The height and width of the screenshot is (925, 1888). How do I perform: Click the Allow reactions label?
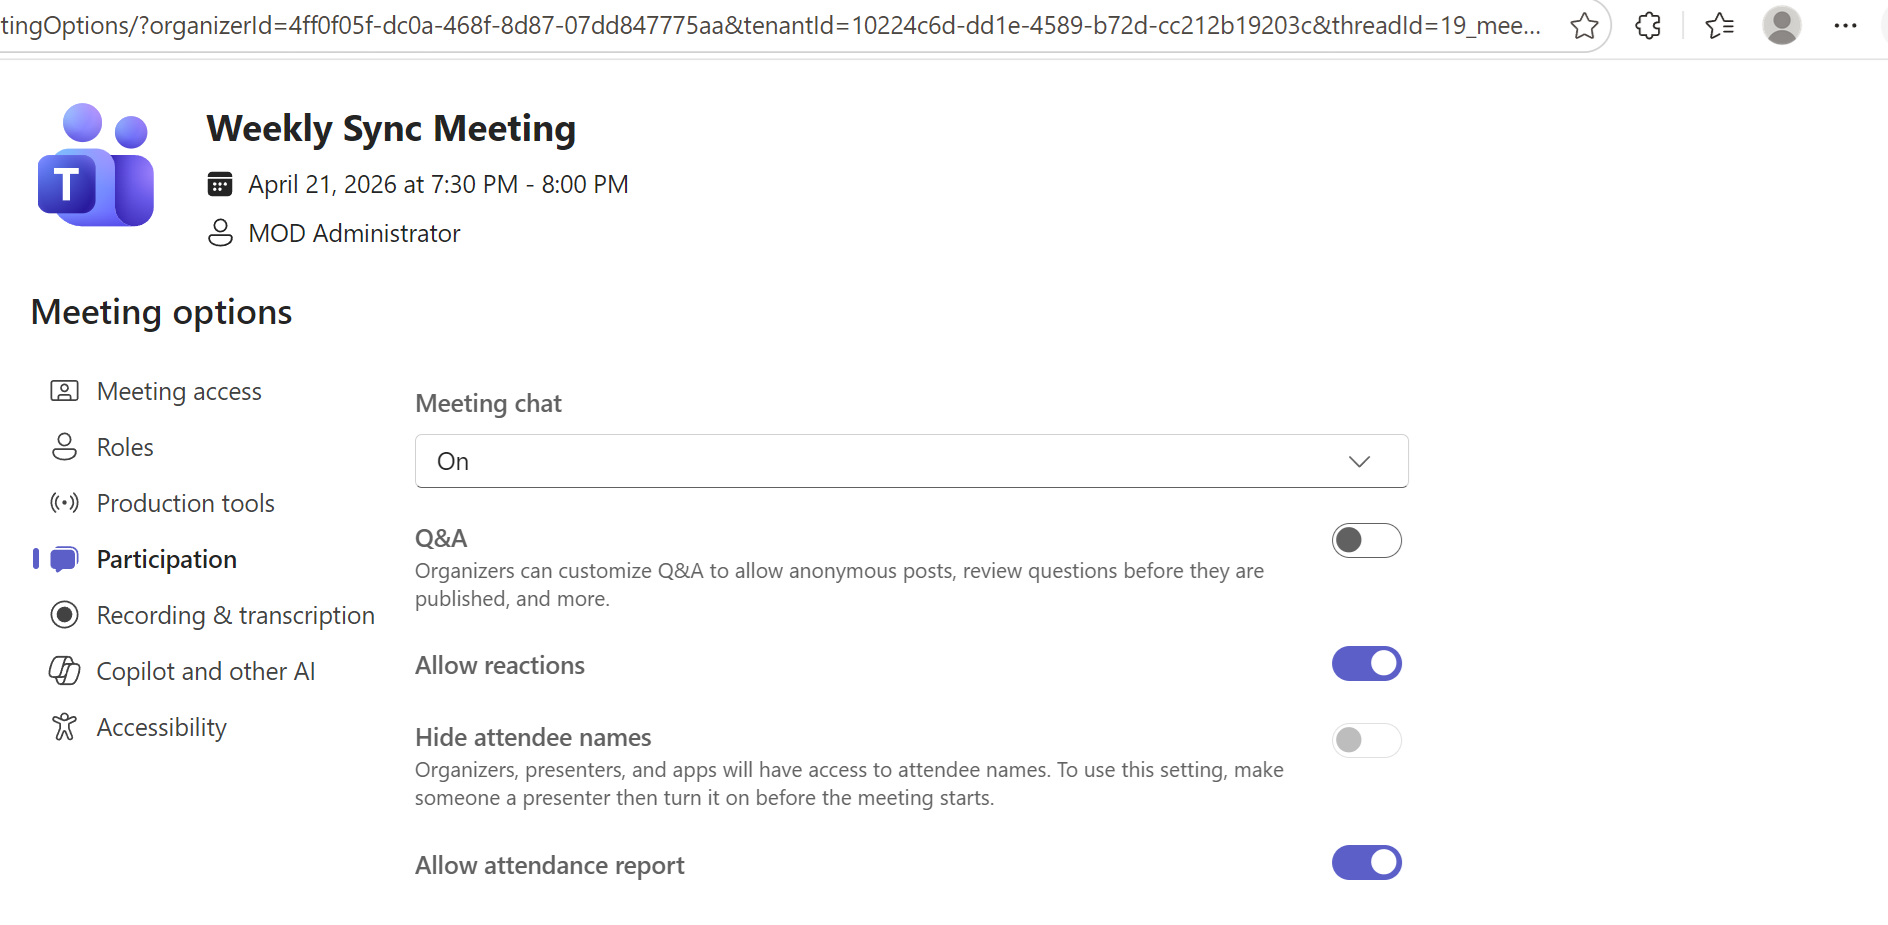[500, 665]
